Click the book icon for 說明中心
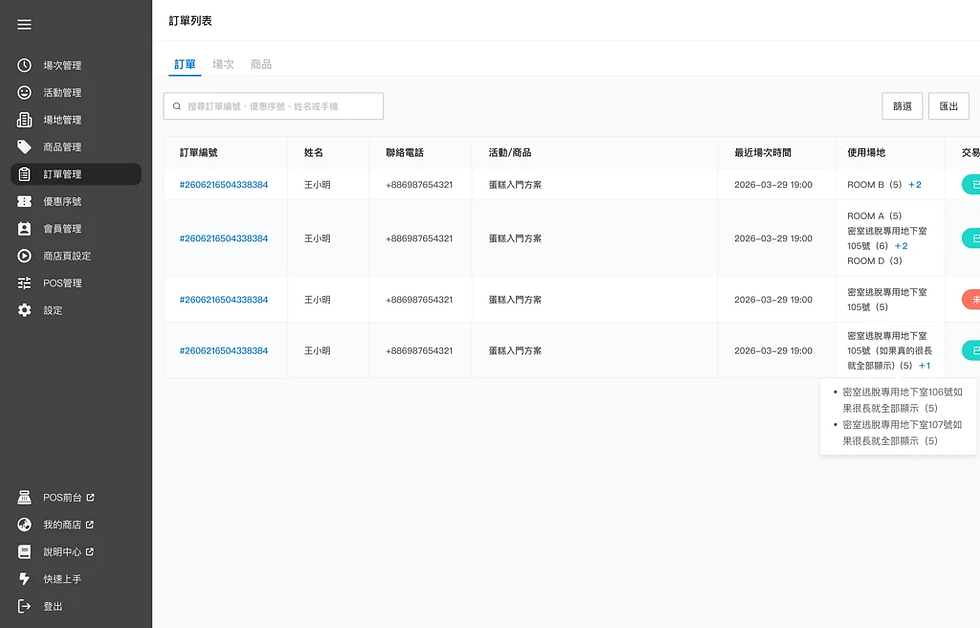The height and width of the screenshot is (628, 980). [x=24, y=552]
